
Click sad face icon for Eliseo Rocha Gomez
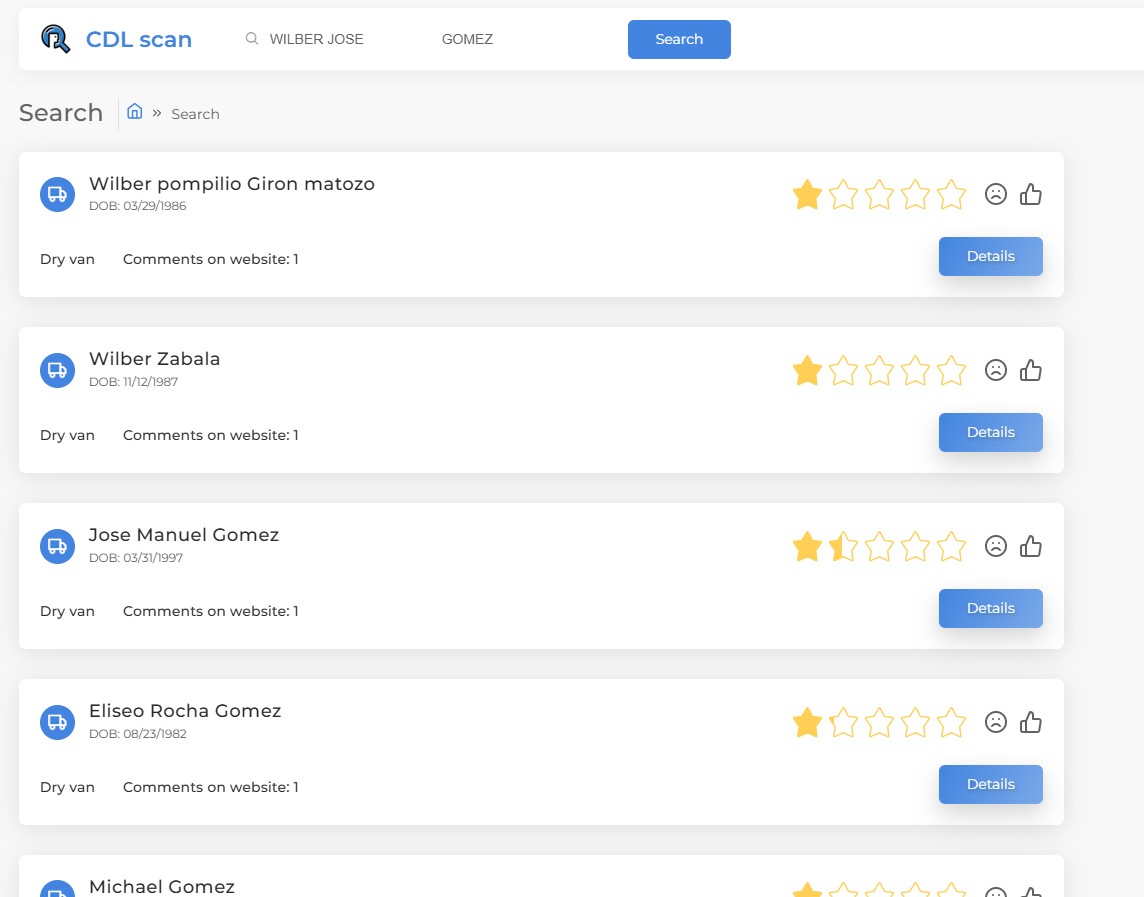coord(995,722)
